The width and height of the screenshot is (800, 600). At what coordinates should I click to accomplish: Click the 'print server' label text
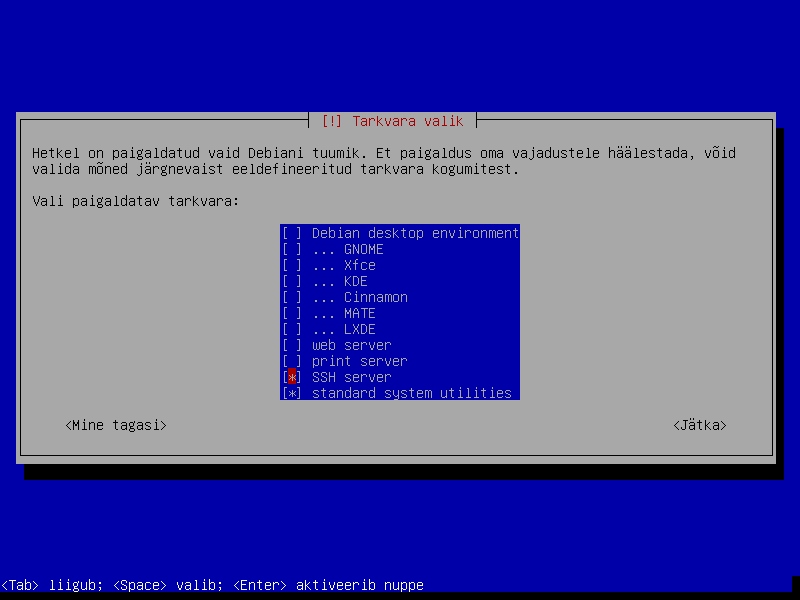[x=360, y=361]
